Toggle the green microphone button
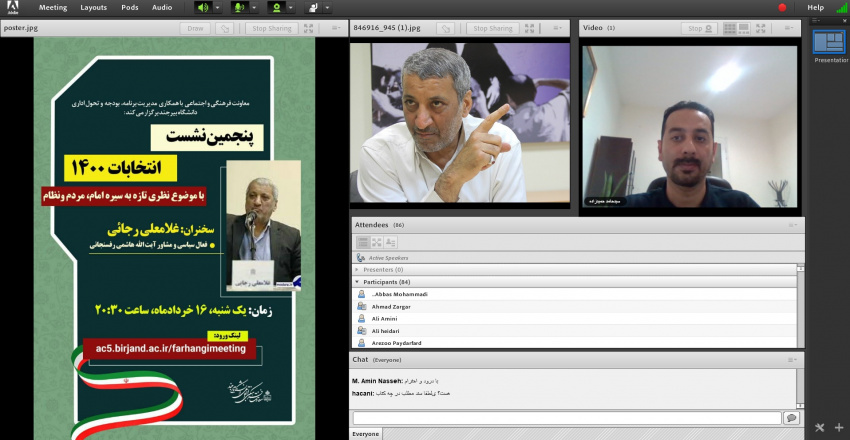Image resolution: width=850 pixels, height=440 pixels. [x=239, y=8]
